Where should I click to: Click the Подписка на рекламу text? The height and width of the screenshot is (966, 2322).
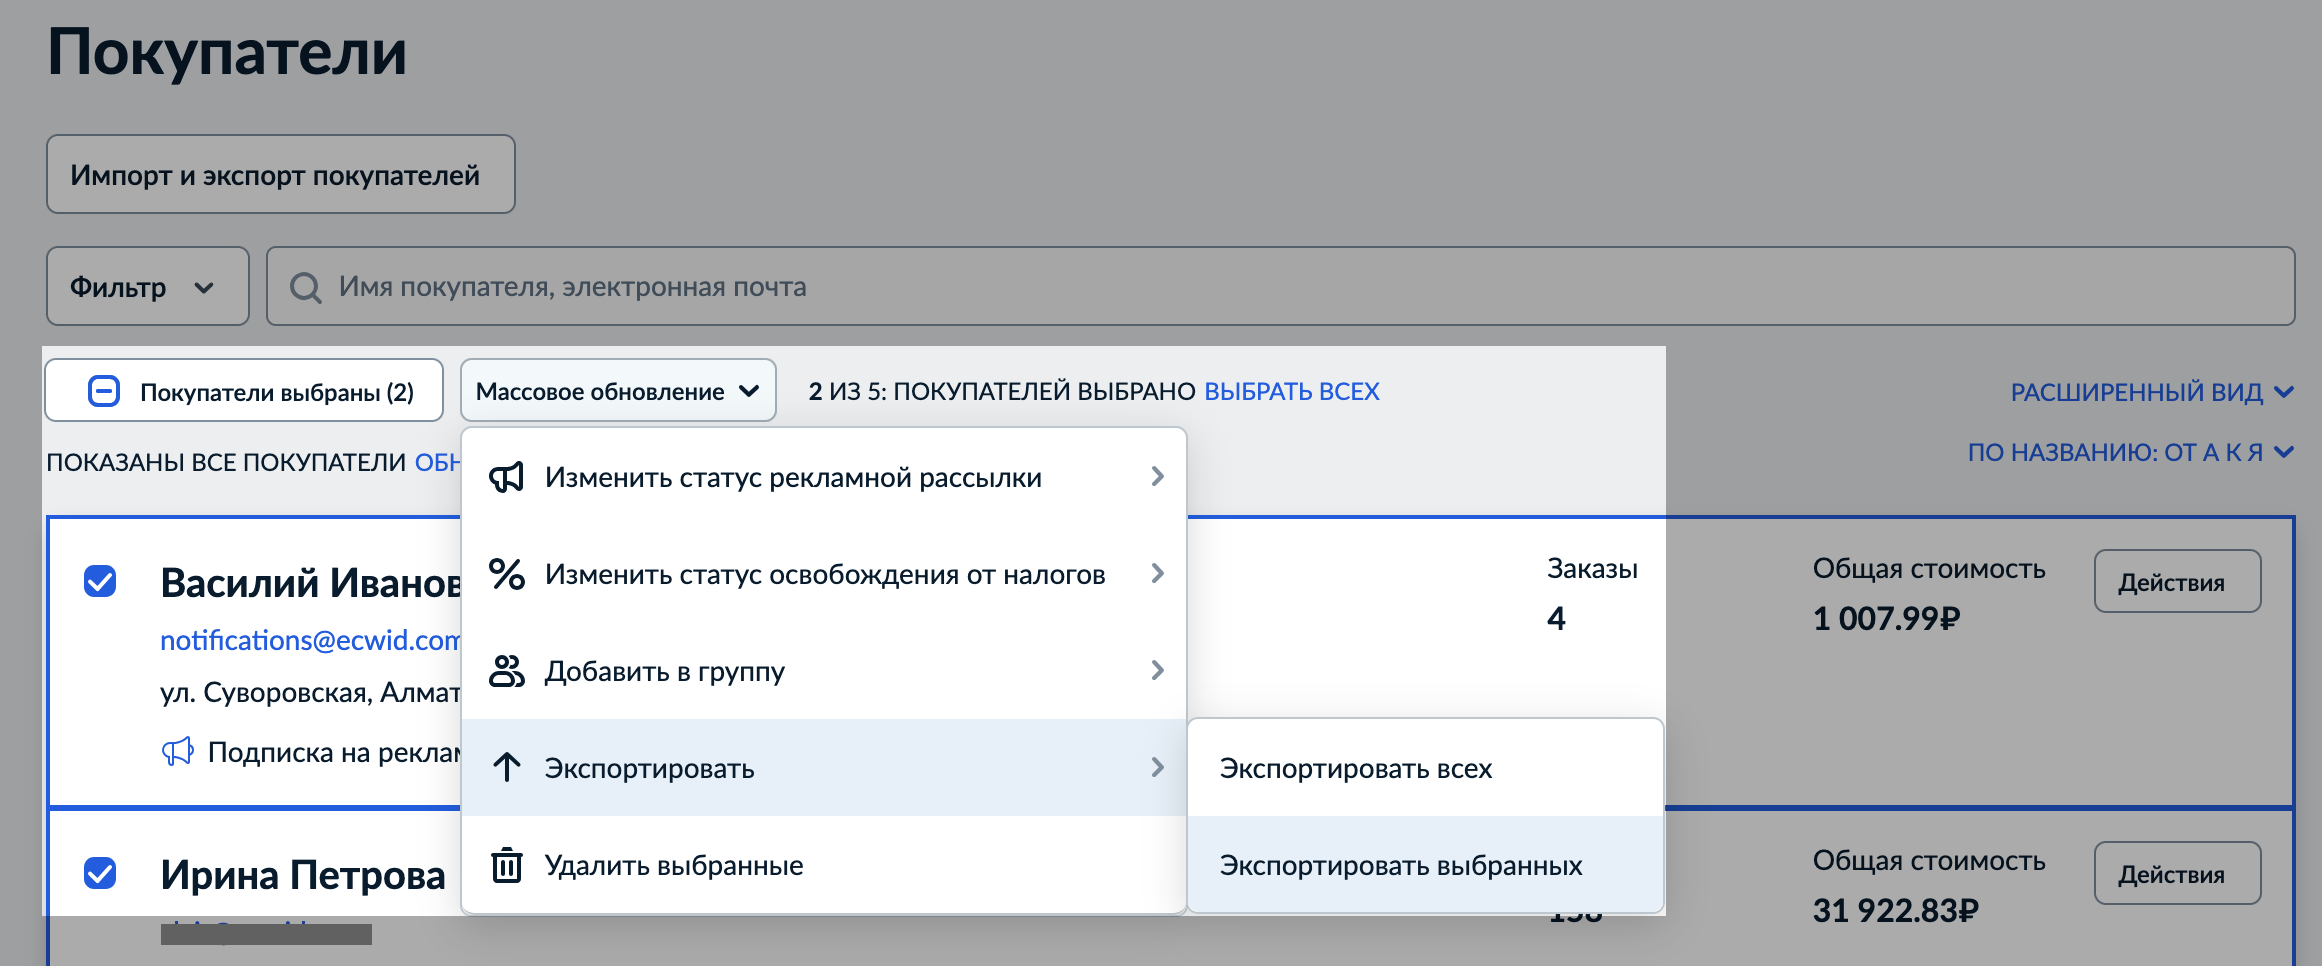[x=334, y=752]
